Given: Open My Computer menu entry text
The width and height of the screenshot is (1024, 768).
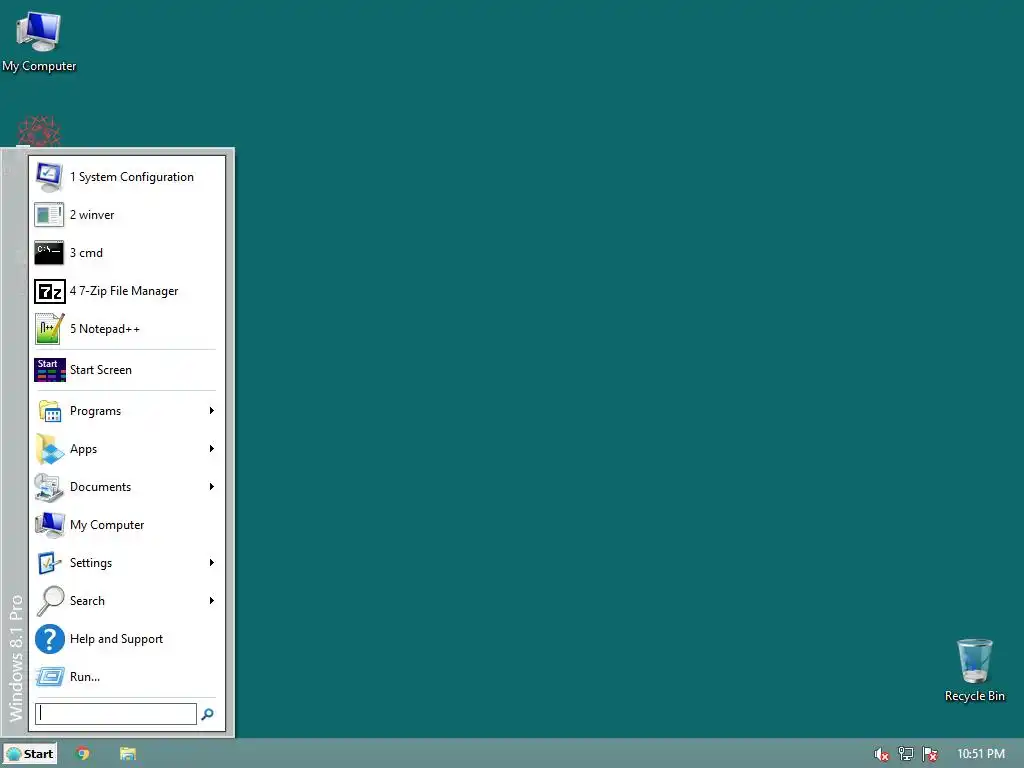Looking at the screenshot, I should click(x=107, y=525).
